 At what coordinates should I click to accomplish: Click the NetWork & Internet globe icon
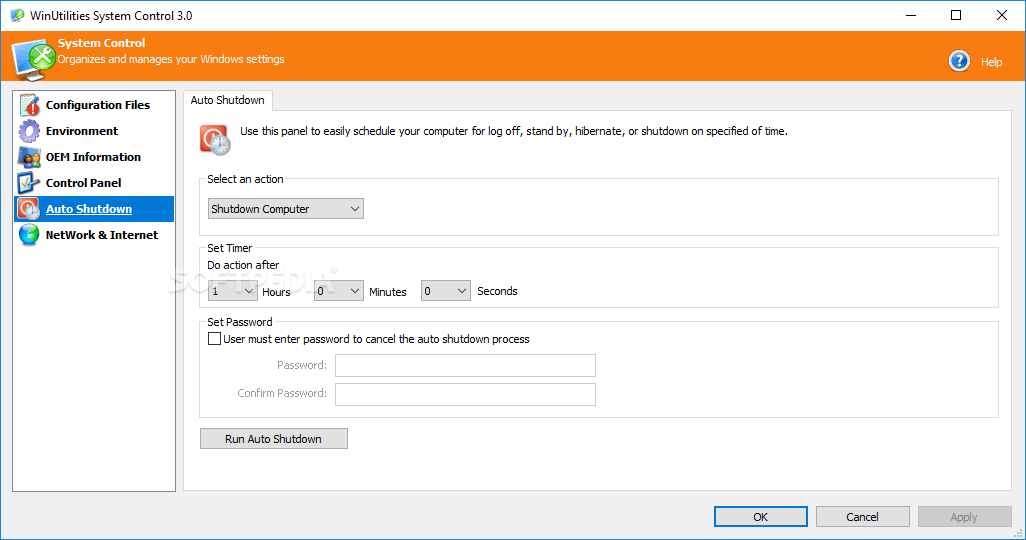pos(29,235)
